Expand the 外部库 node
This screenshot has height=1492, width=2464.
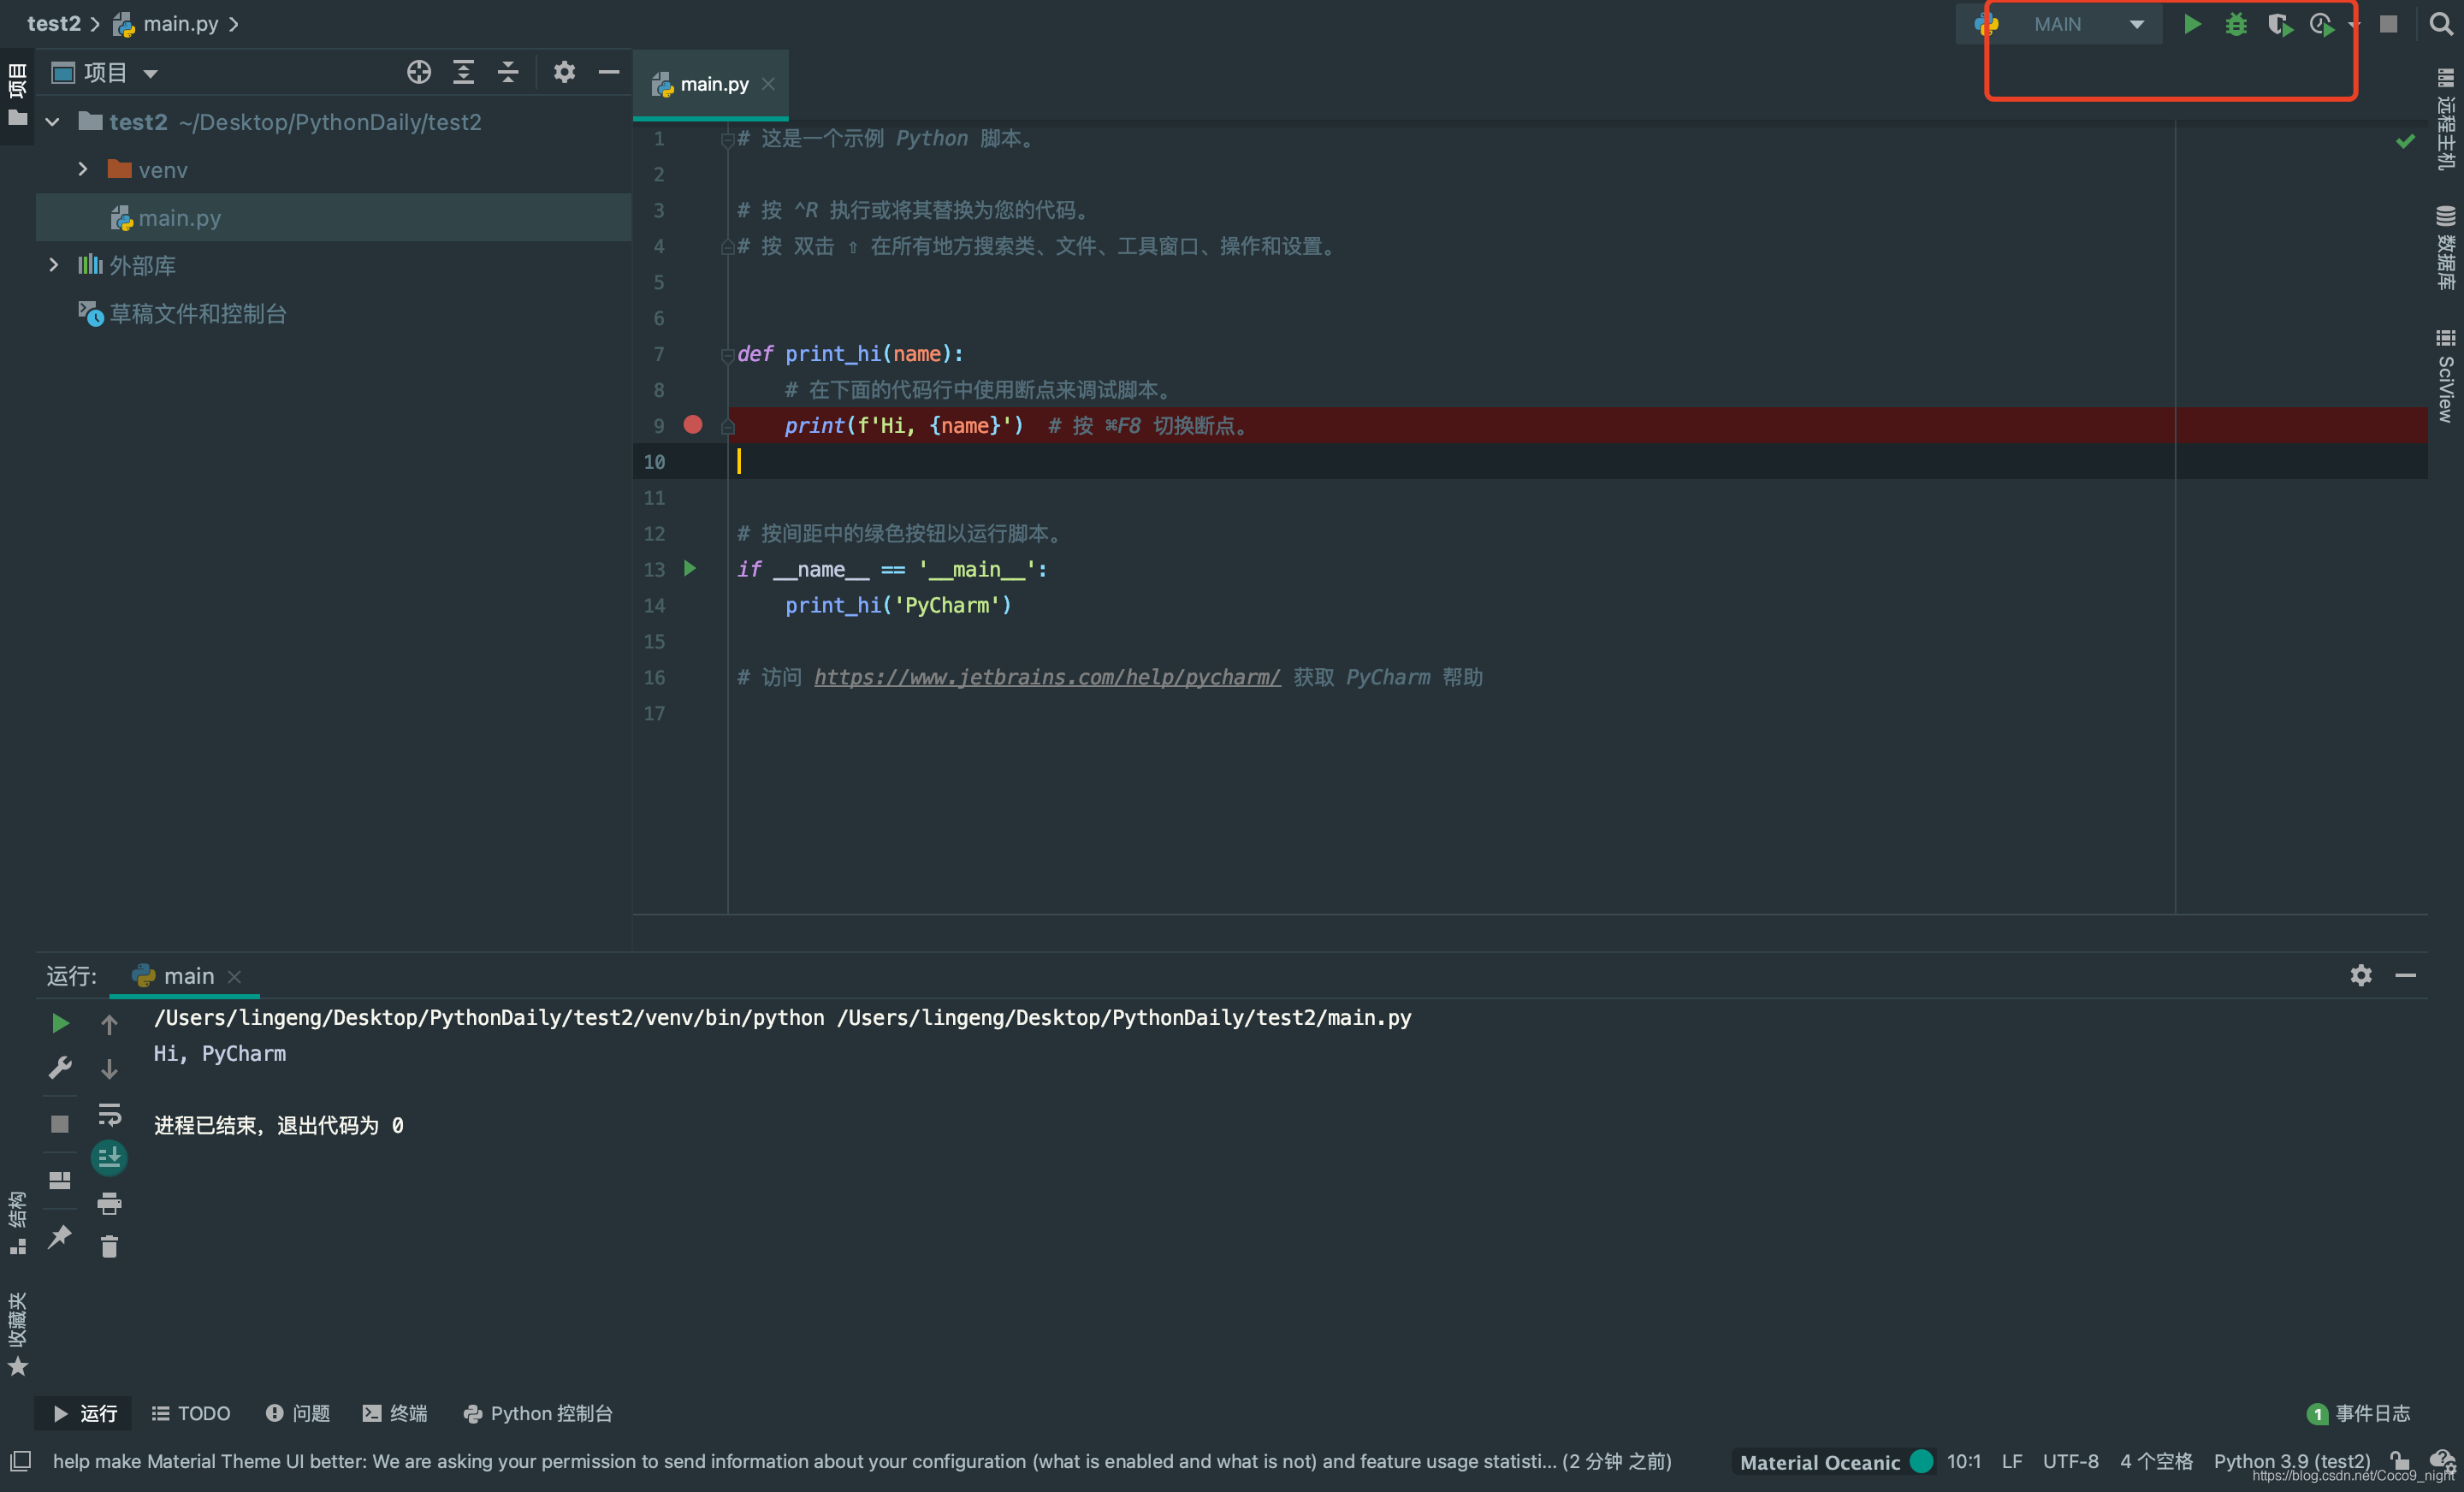53,265
